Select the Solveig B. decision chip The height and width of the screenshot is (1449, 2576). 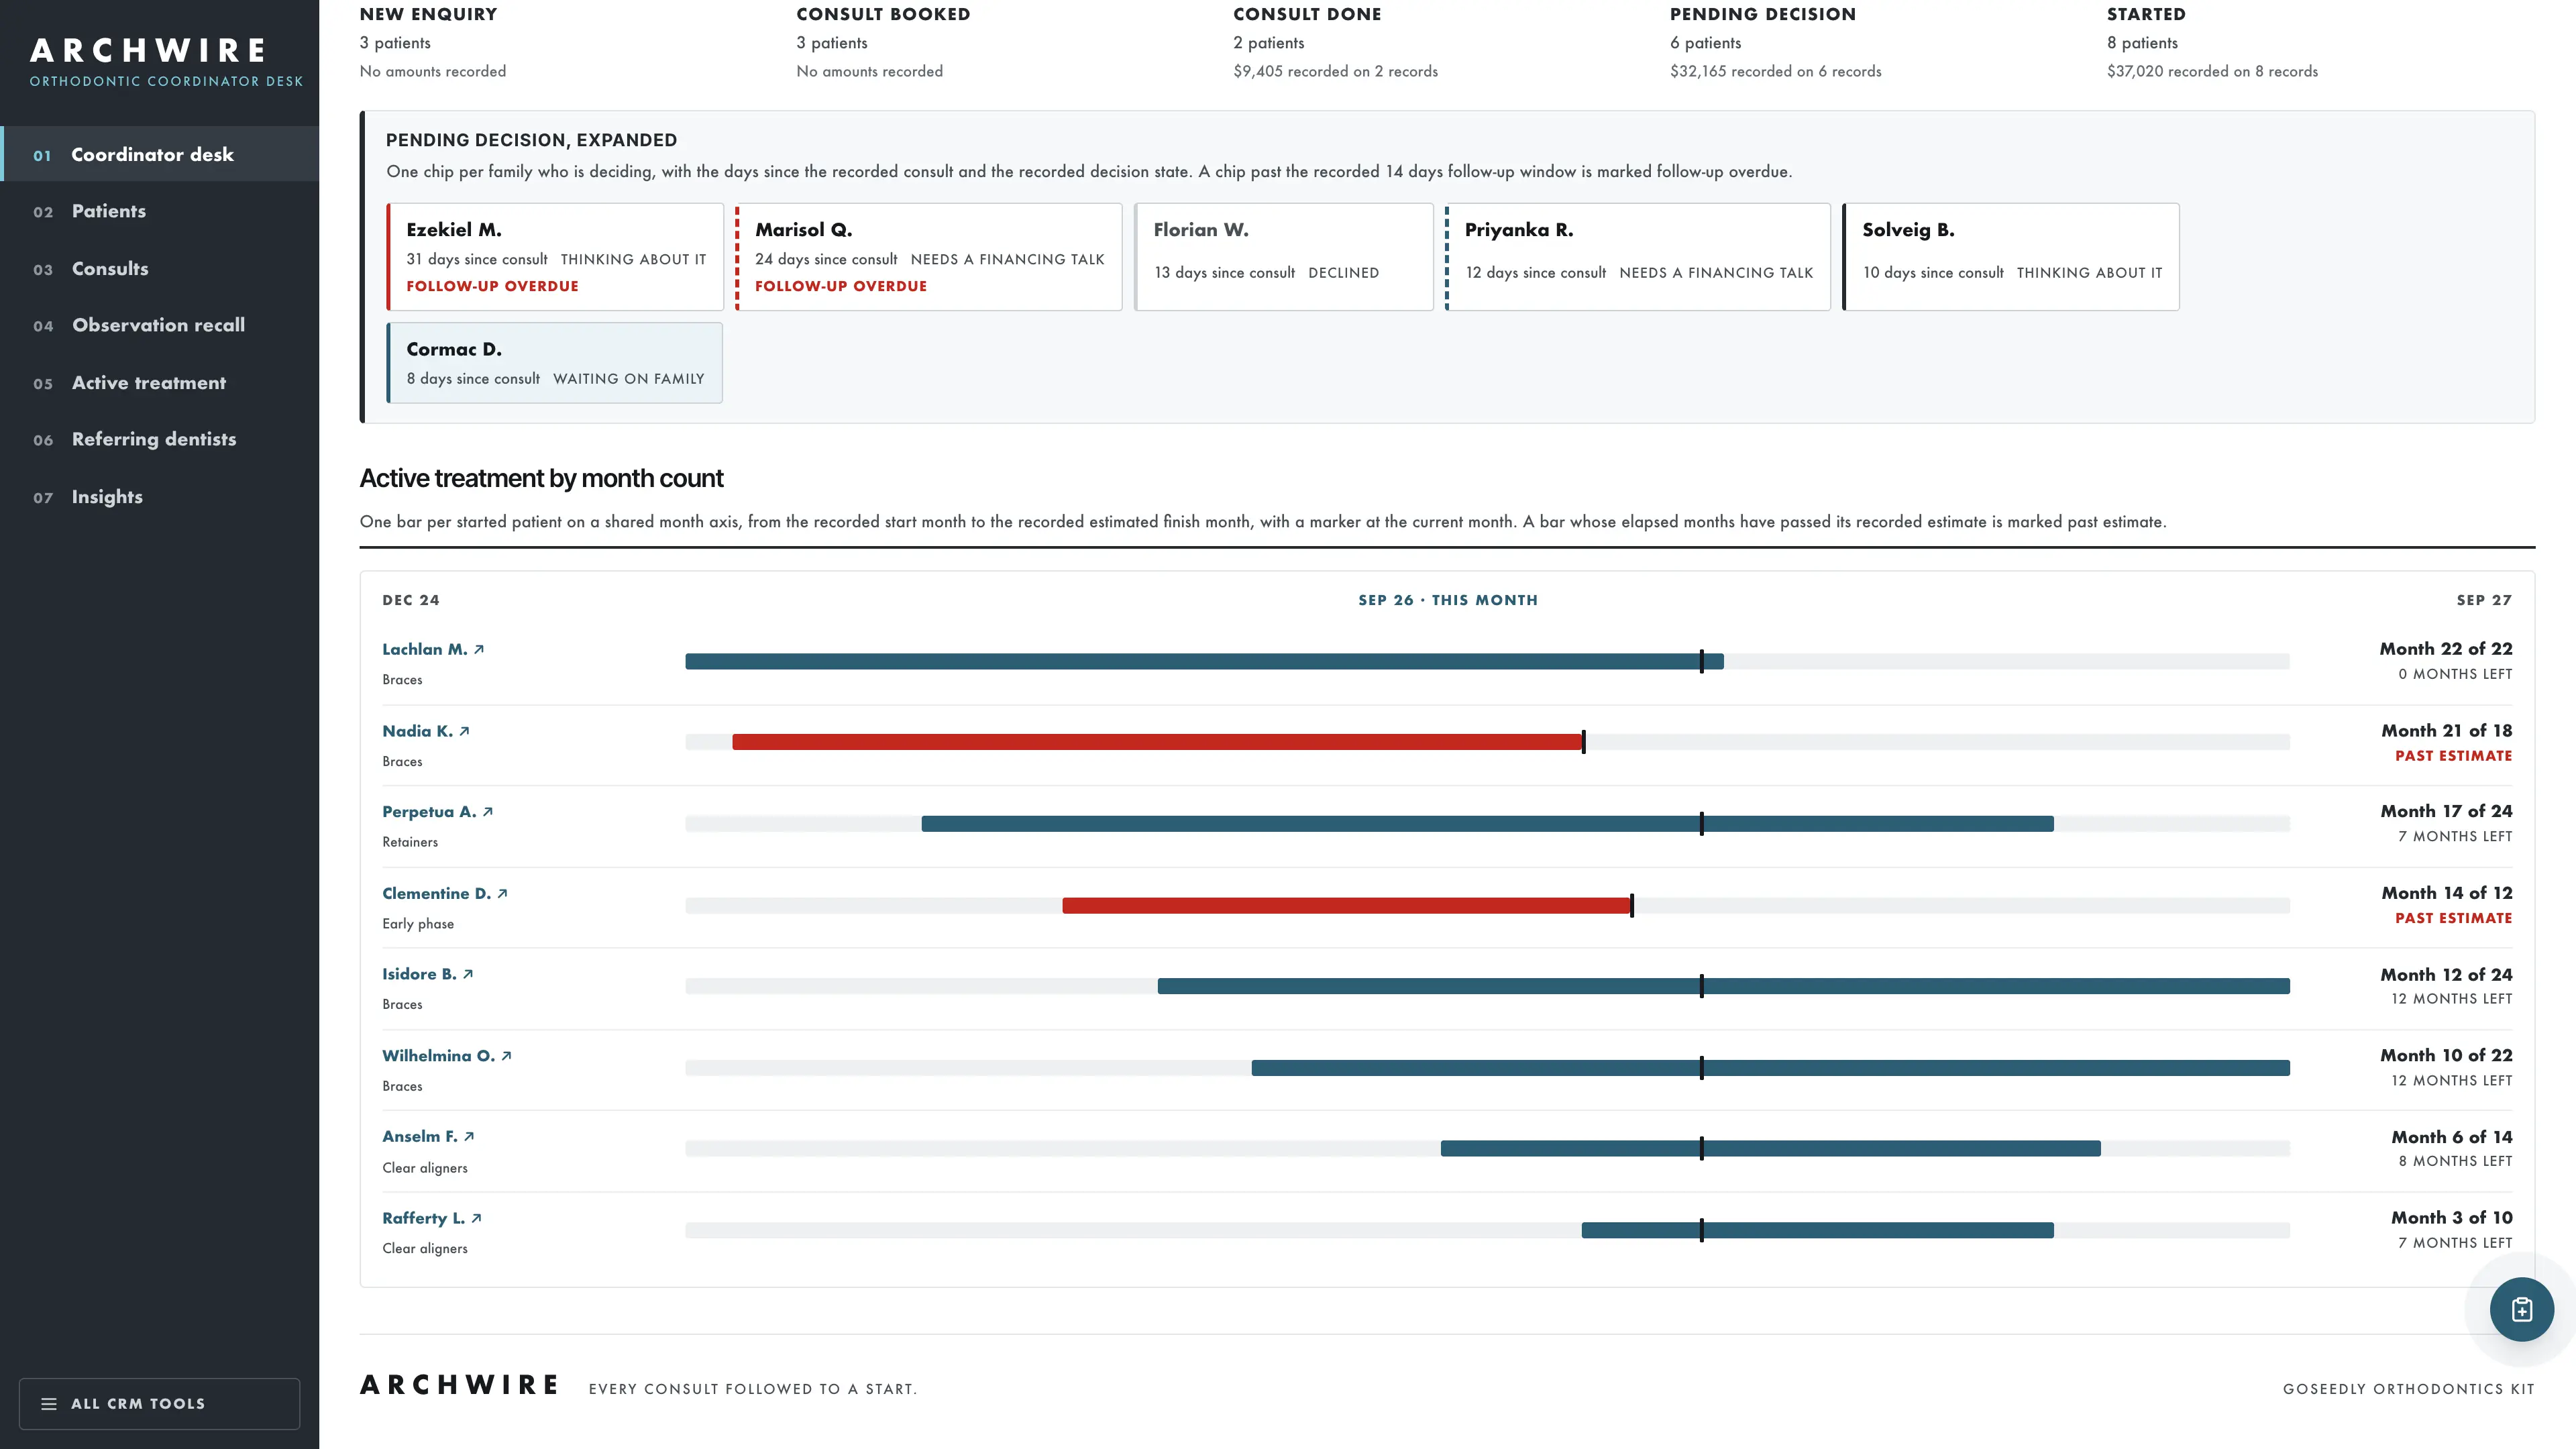[2011, 257]
